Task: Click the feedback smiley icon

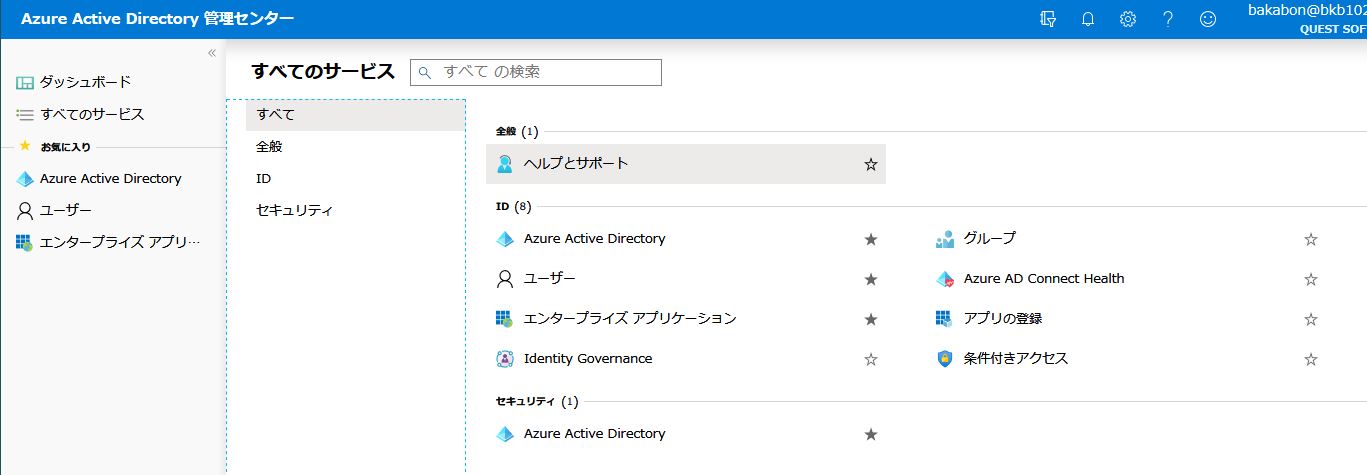Action: pos(1208,19)
